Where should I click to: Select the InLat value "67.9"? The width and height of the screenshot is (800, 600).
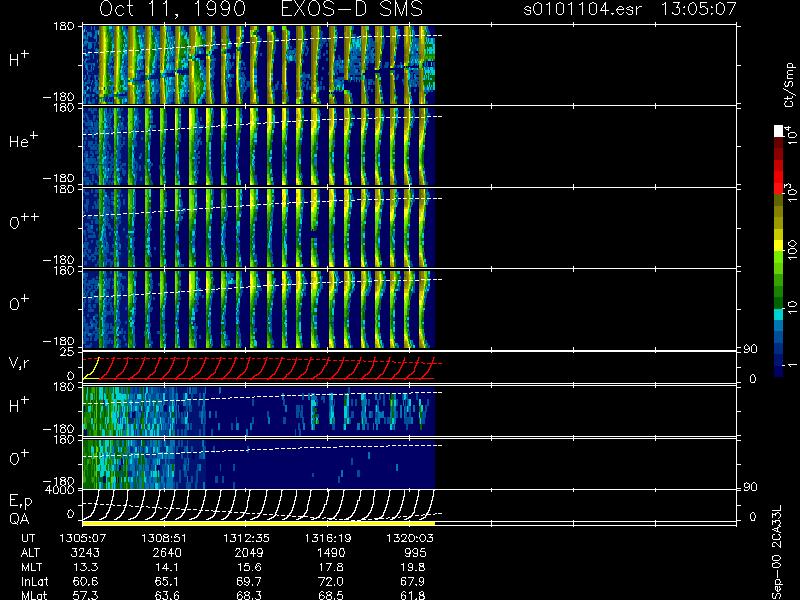(x=412, y=582)
